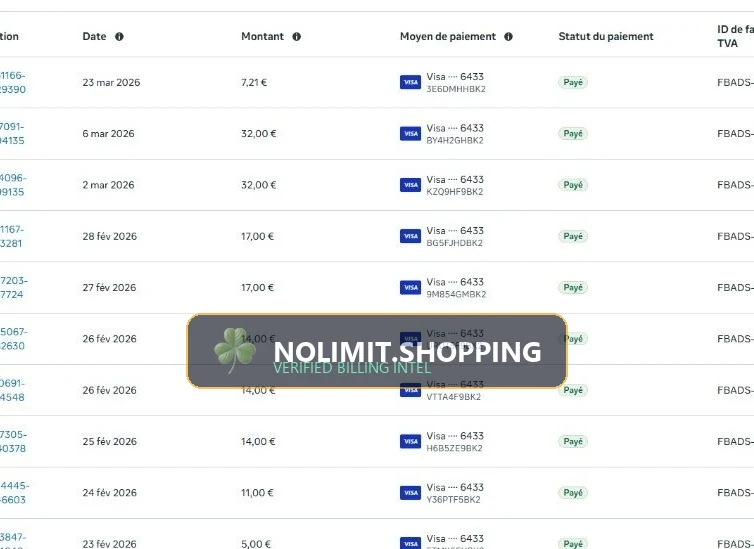Click the Visa logo in the 6 mar 2026 row
The image size is (754, 549).
point(410,134)
